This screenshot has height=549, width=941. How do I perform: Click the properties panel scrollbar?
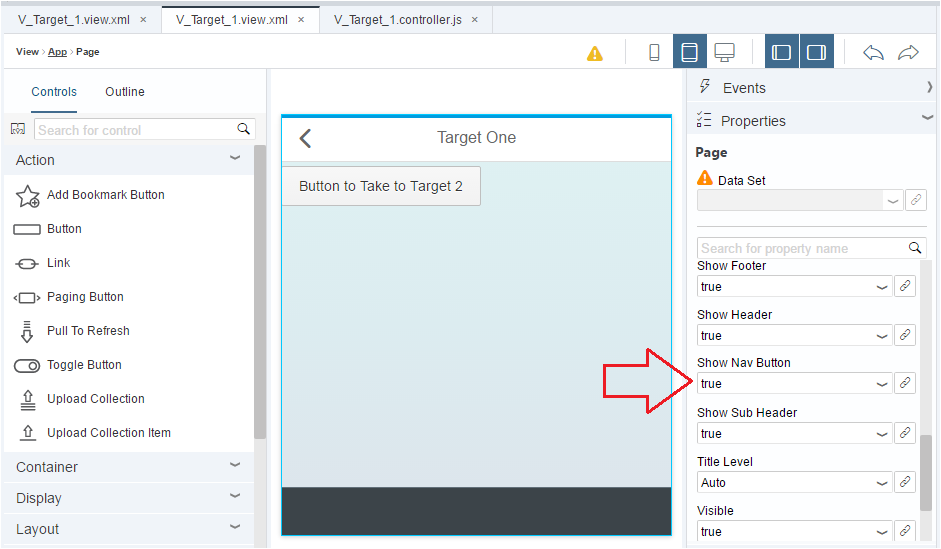[926, 472]
